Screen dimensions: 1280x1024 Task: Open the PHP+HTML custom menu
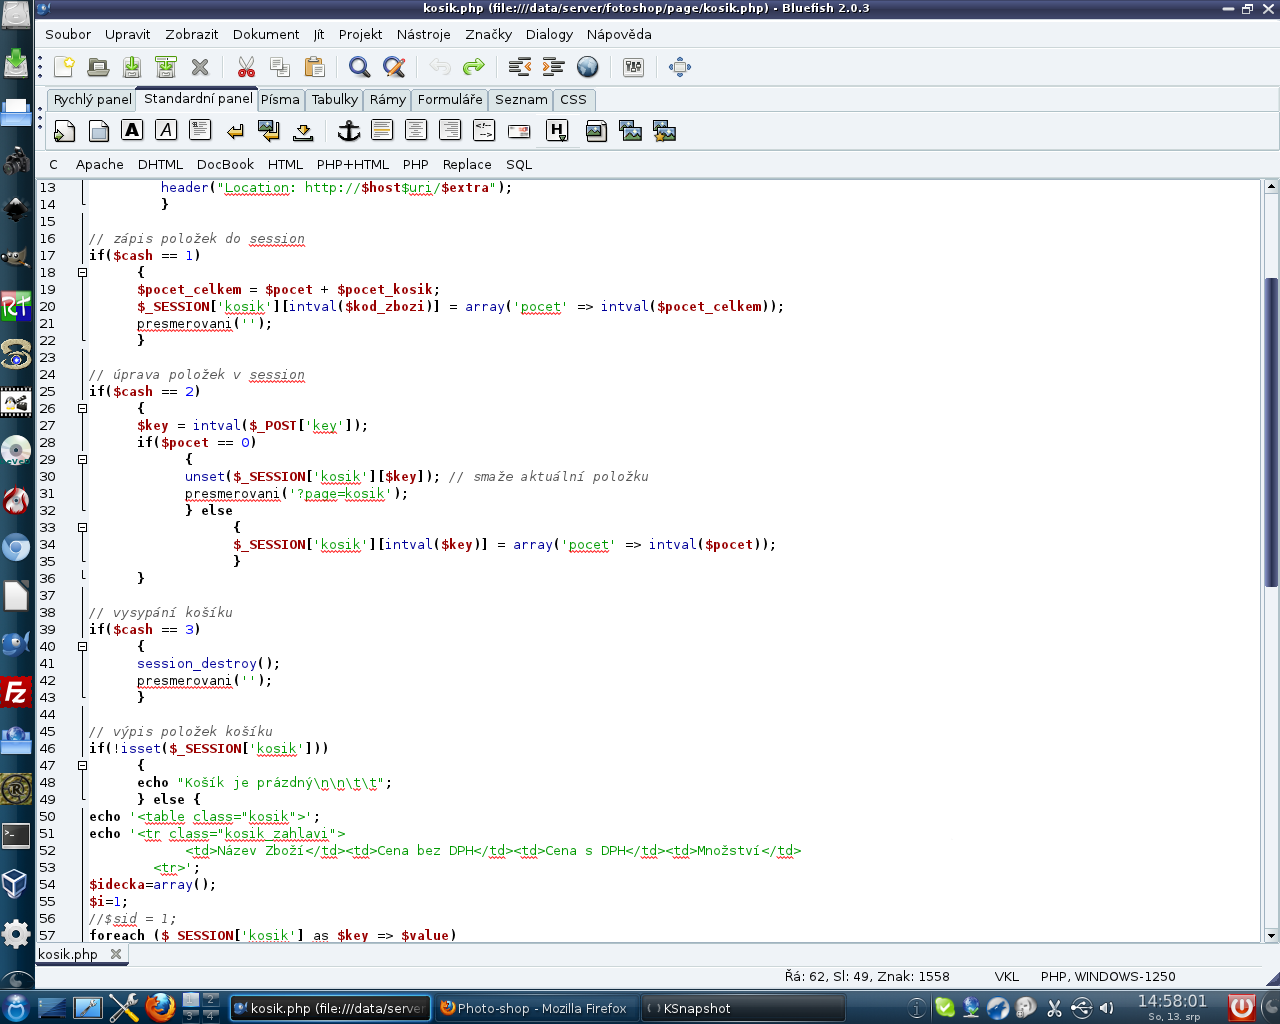click(x=352, y=164)
